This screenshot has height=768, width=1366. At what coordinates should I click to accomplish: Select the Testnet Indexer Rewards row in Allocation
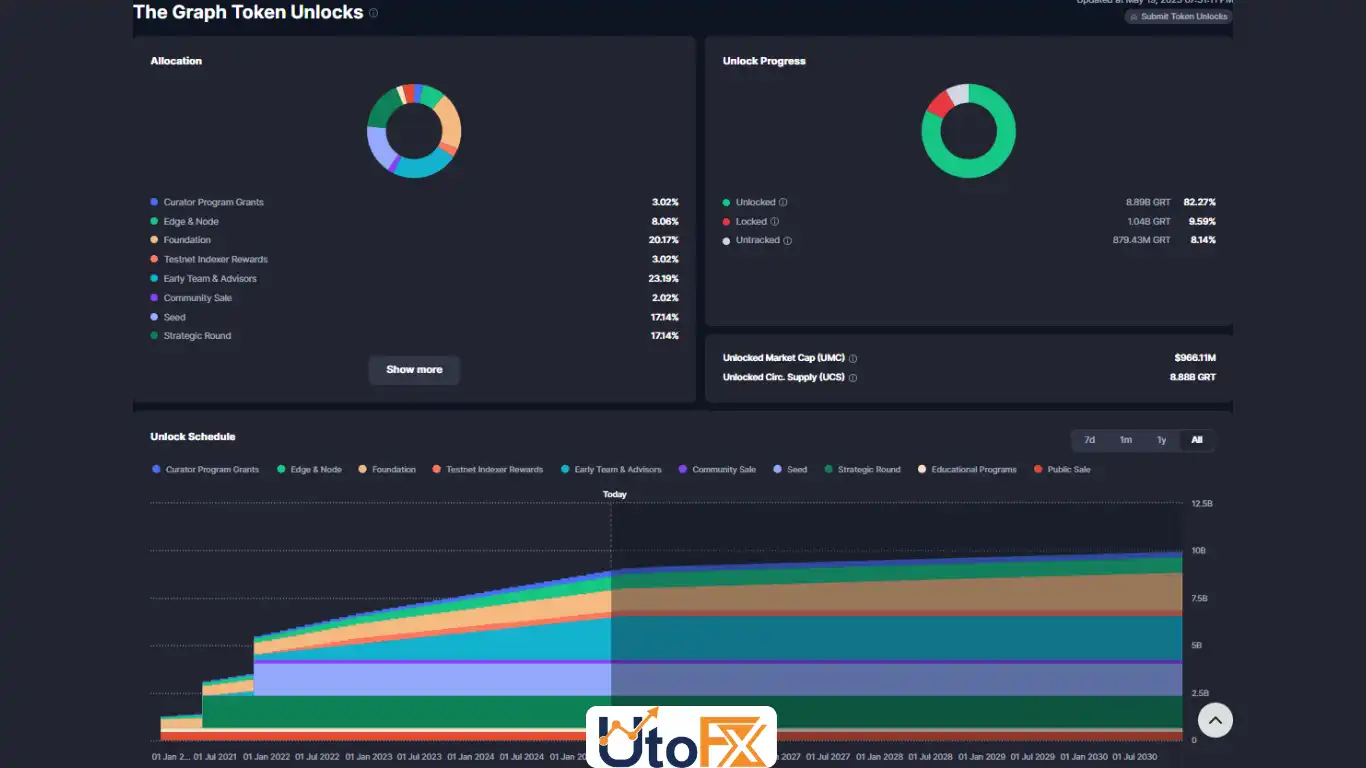coord(414,259)
